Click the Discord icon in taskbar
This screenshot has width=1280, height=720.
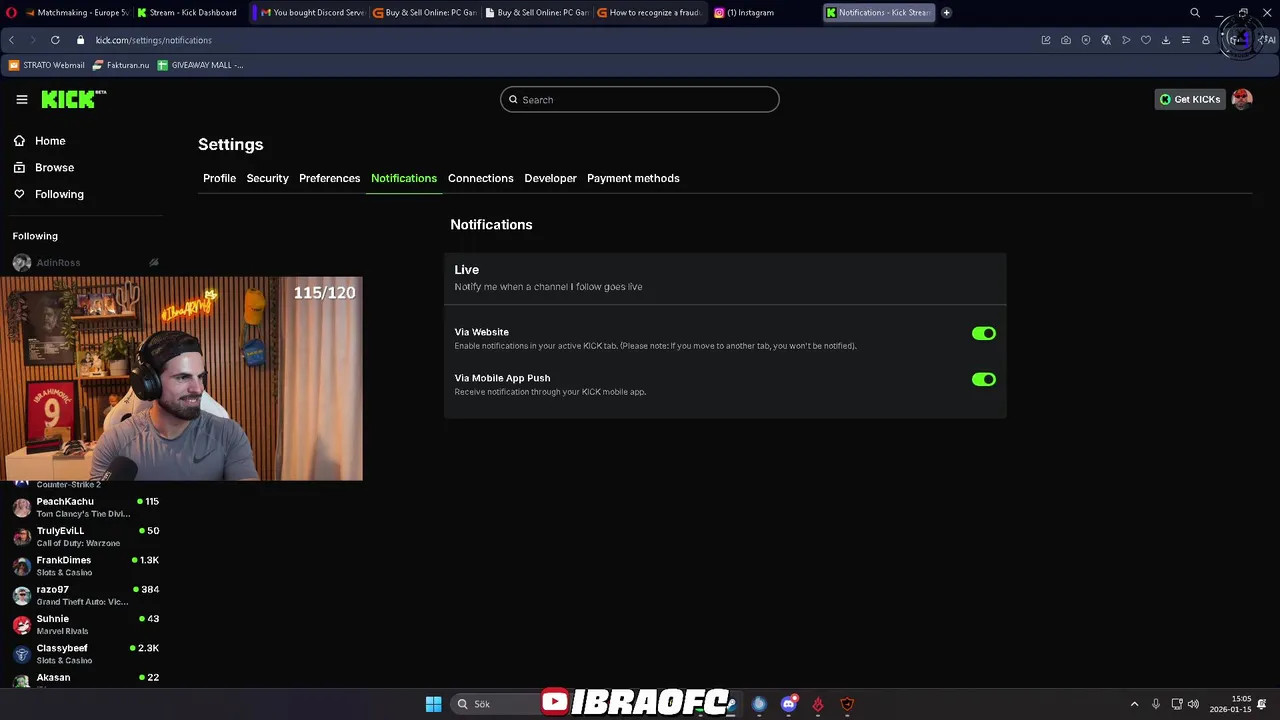tap(789, 704)
